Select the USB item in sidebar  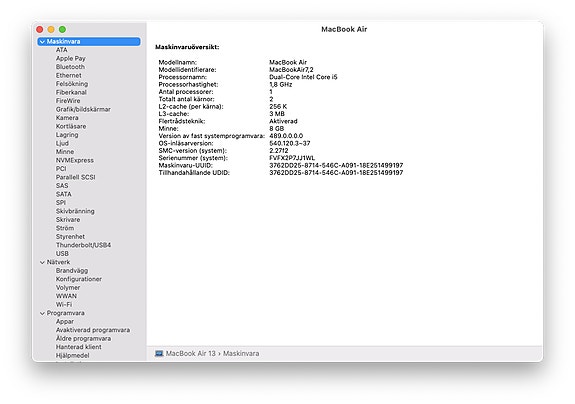point(62,253)
